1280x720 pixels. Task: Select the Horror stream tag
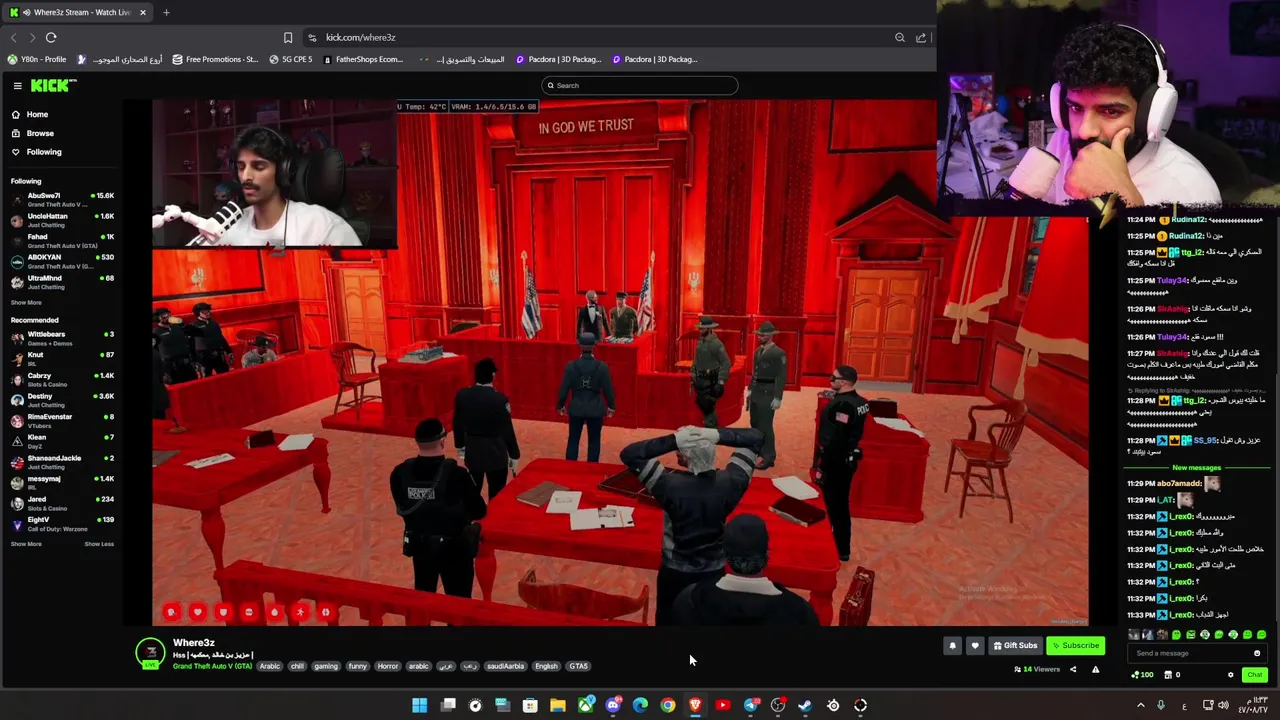click(x=388, y=666)
